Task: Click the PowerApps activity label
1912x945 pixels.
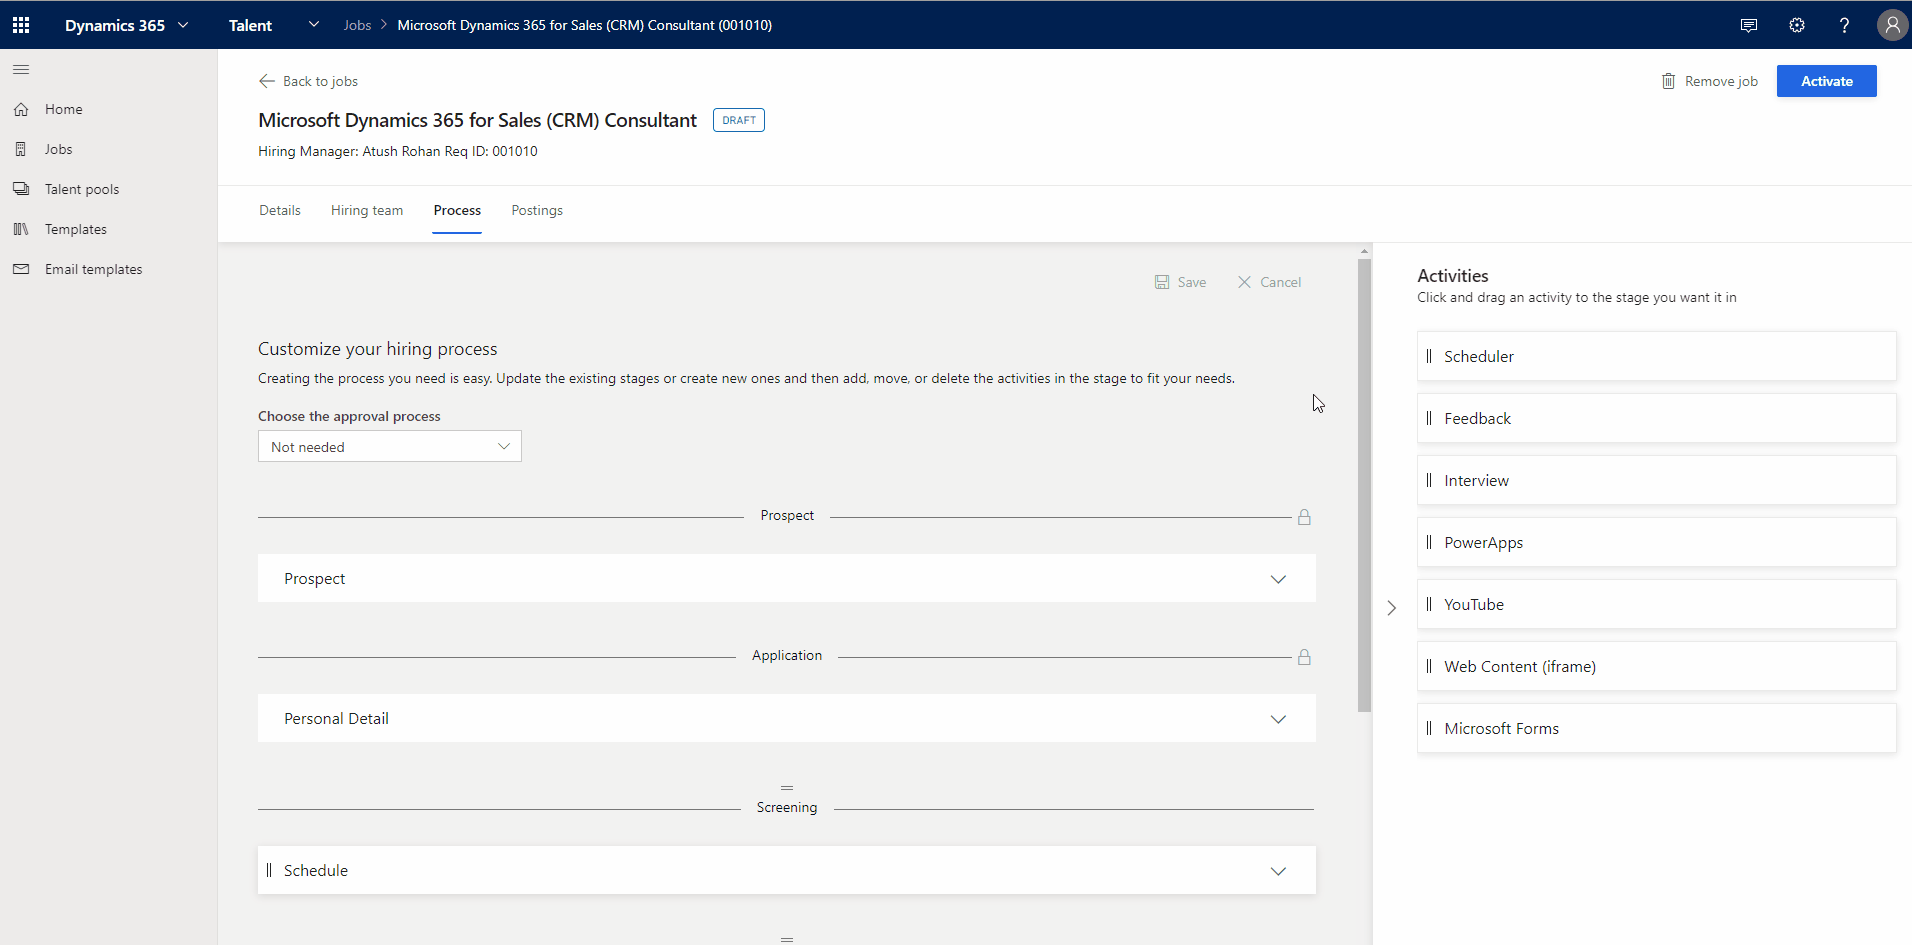Action: [x=1484, y=542]
